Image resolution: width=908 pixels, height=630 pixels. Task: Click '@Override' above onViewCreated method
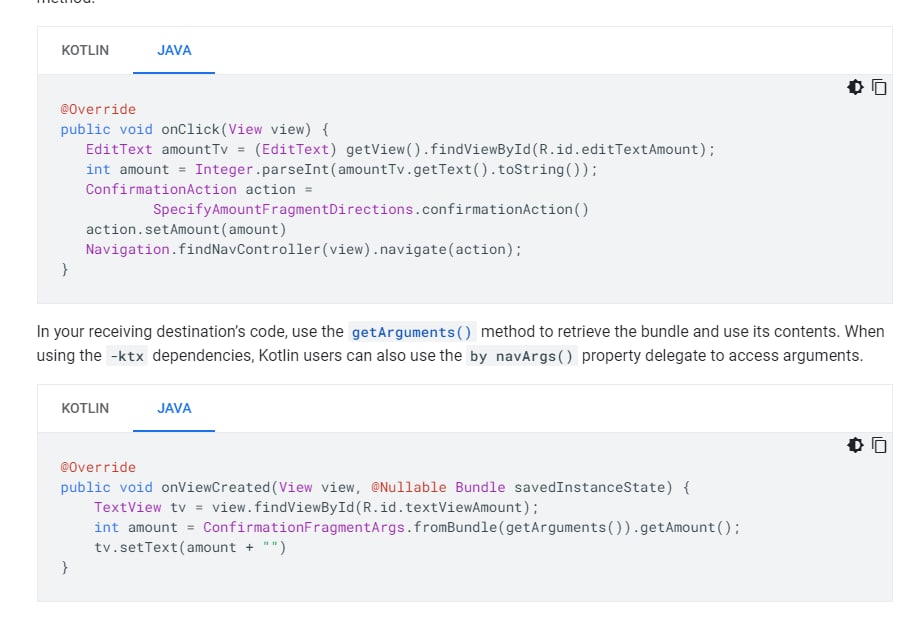tap(98, 467)
